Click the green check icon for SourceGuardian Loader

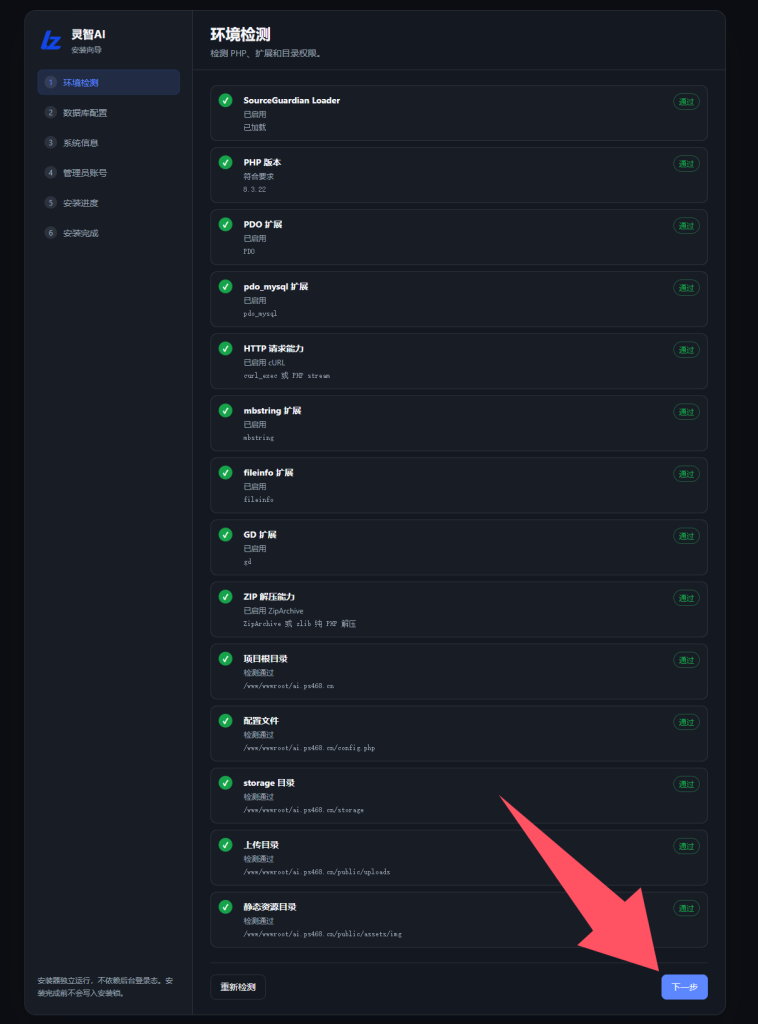(x=225, y=101)
